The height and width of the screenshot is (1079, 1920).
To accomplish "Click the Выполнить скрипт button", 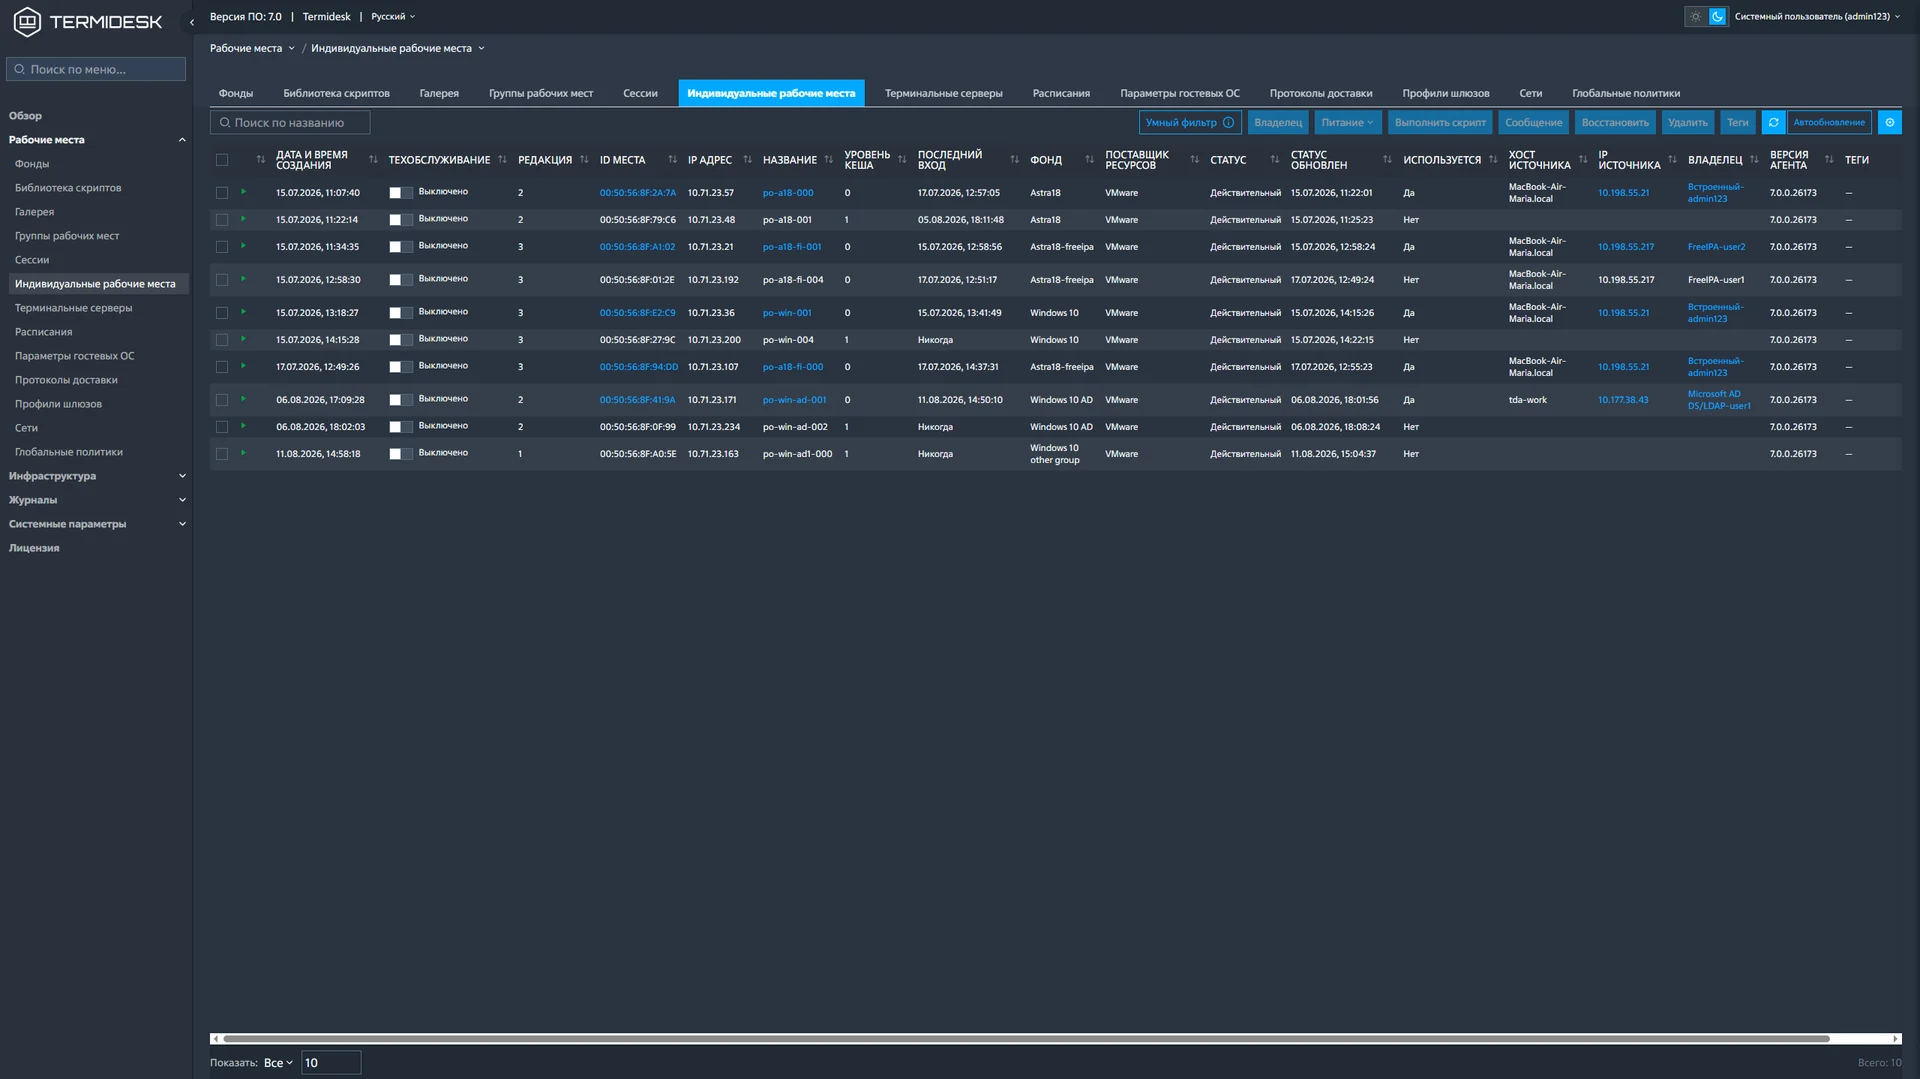I will [1440, 123].
